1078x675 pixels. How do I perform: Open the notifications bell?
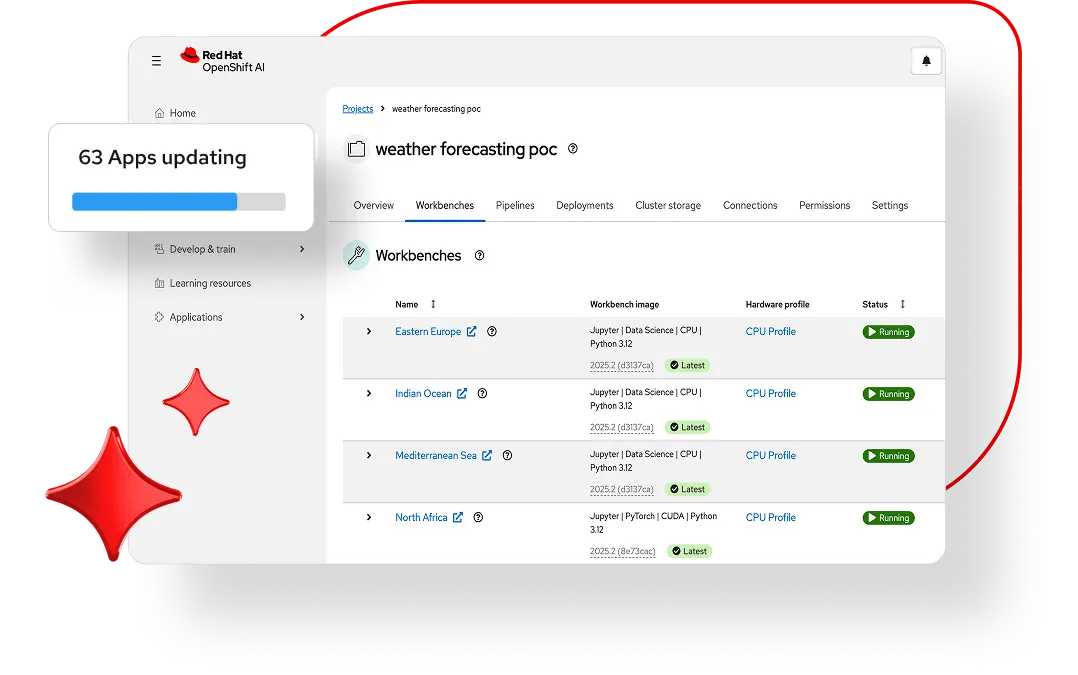[x=926, y=60]
